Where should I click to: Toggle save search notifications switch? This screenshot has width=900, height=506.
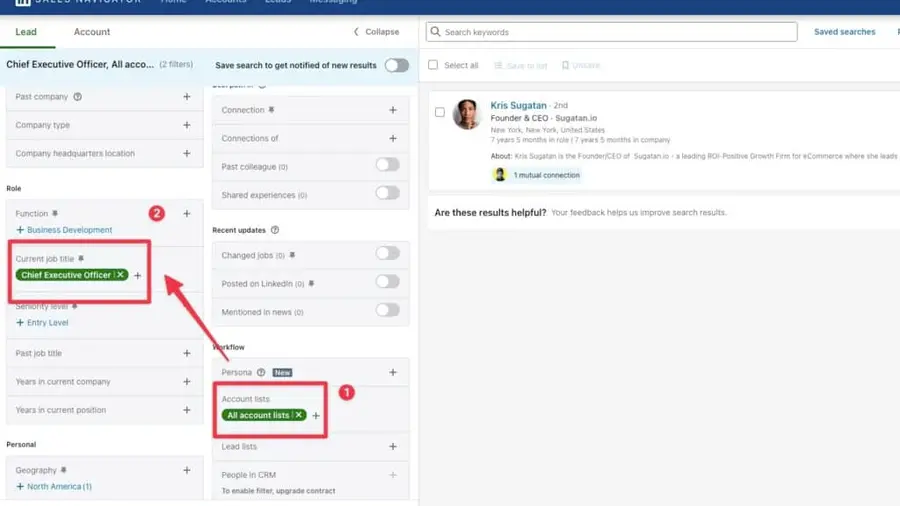[397, 65]
